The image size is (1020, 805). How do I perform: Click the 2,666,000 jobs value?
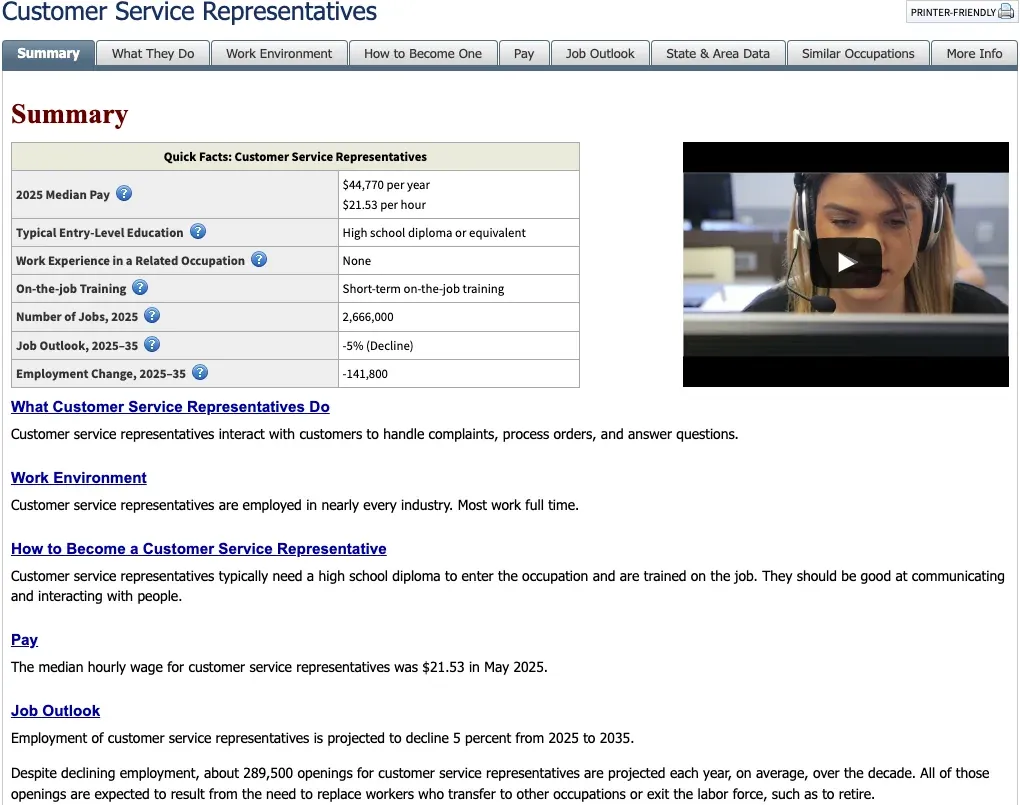click(x=368, y=317)
